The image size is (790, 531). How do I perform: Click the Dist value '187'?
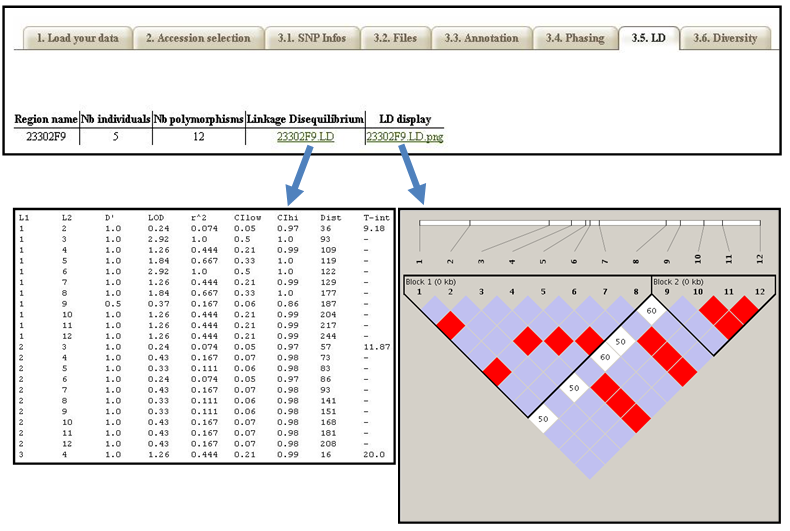328,304
